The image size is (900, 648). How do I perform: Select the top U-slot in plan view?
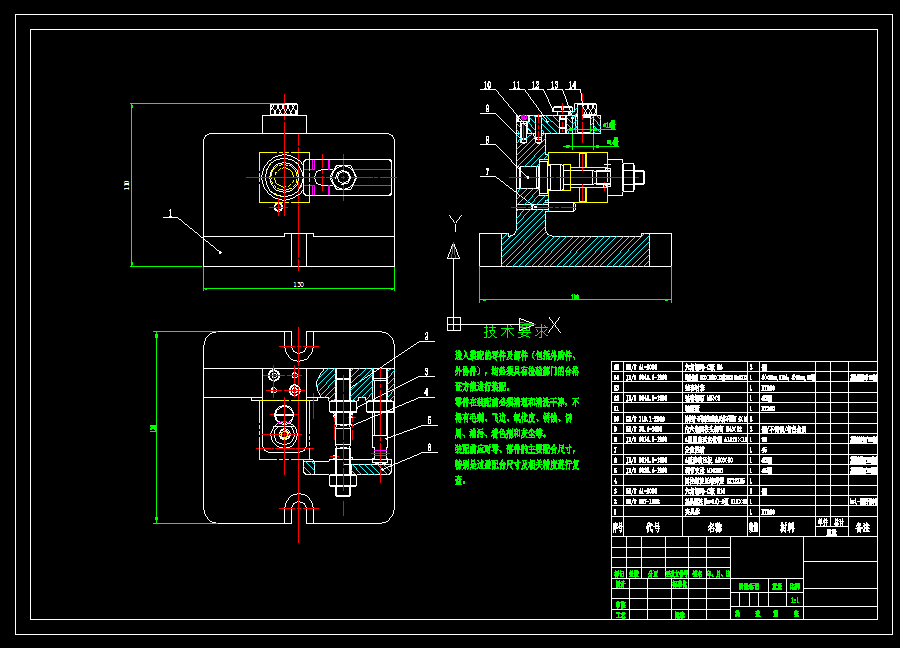pos(298,346)
